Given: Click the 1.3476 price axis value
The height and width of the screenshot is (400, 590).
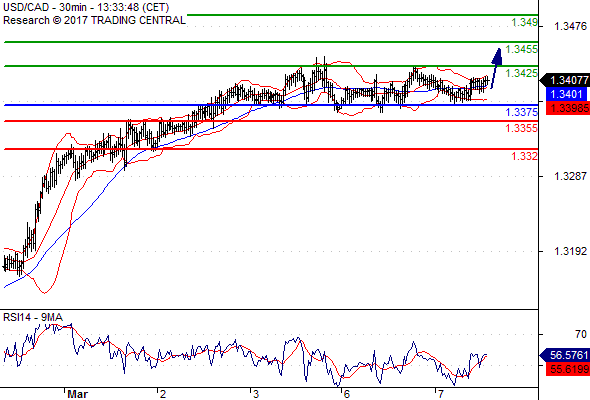Looking at the screenshot, I should point(570,26).
